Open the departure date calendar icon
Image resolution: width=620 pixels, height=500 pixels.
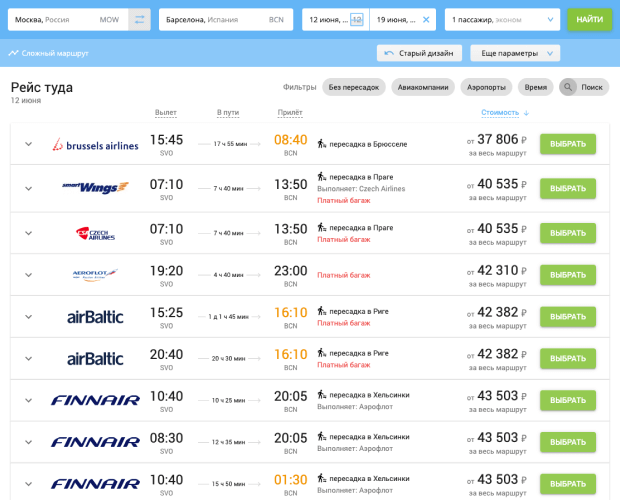click(357, 19)
